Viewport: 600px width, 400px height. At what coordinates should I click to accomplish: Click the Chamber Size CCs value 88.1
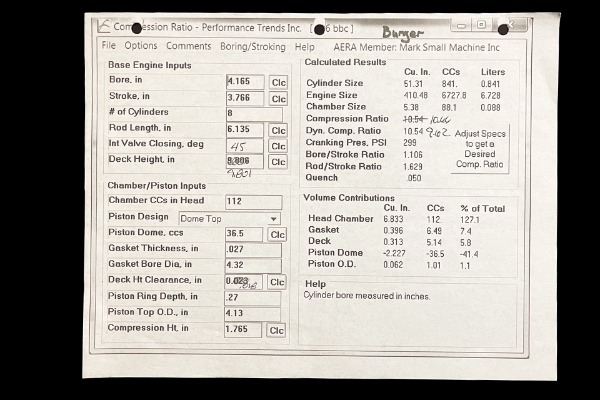point(449,107)
